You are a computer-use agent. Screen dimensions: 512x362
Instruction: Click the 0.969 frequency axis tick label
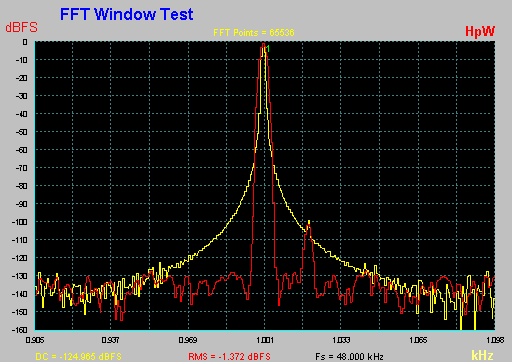pyautogui.click(x=188, y=340)
